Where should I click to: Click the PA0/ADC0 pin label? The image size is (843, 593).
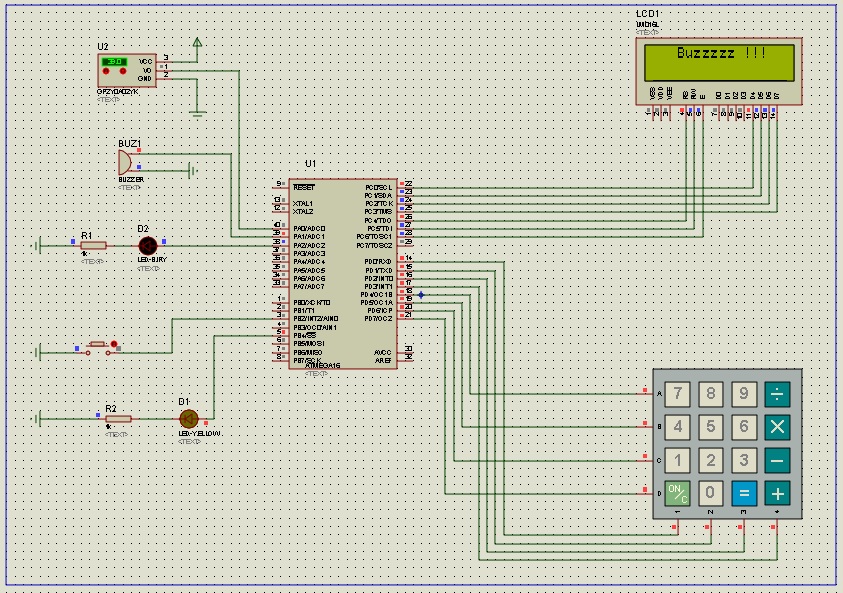pos(309,228)
